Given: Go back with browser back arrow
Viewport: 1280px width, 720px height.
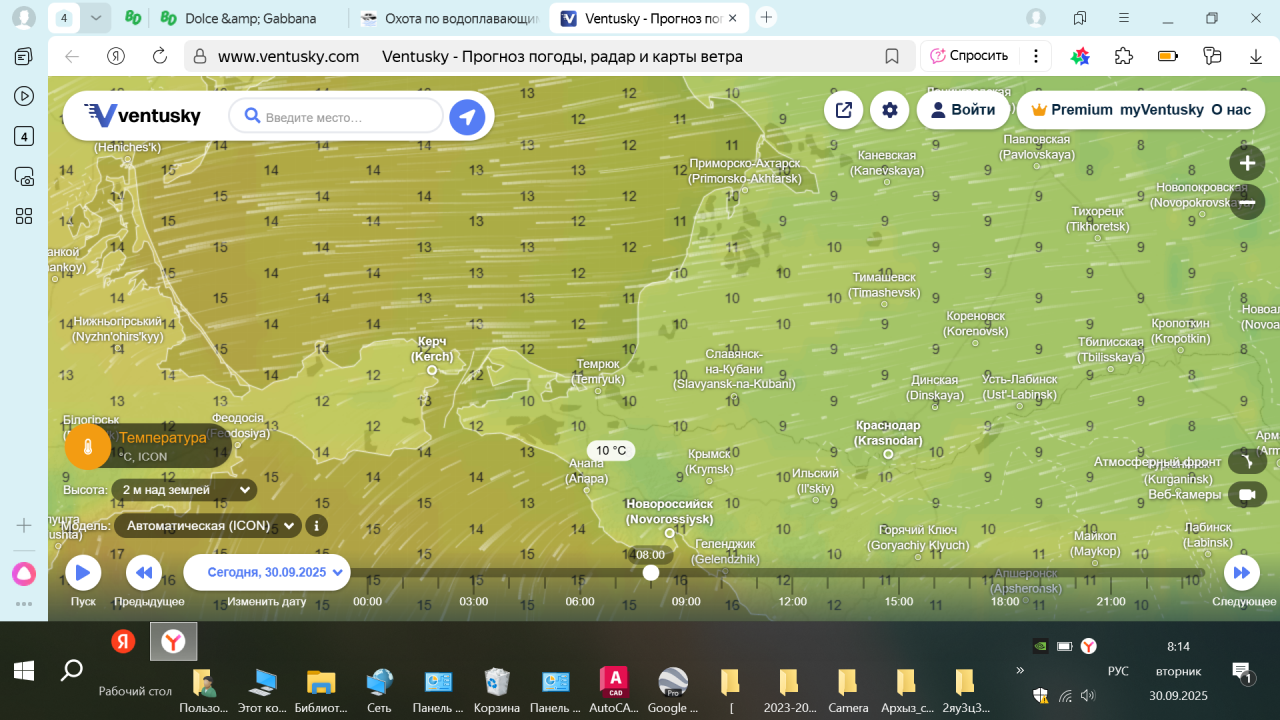Looking at the screenshot, I should [x=72, y=56].
